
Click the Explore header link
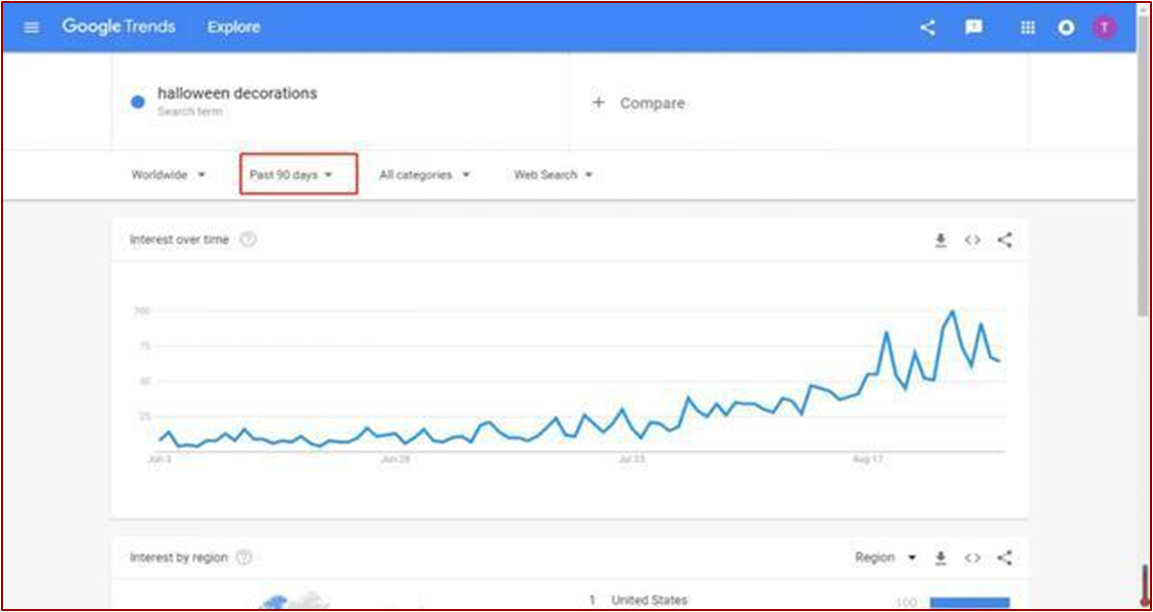click(x=233, y=27)
